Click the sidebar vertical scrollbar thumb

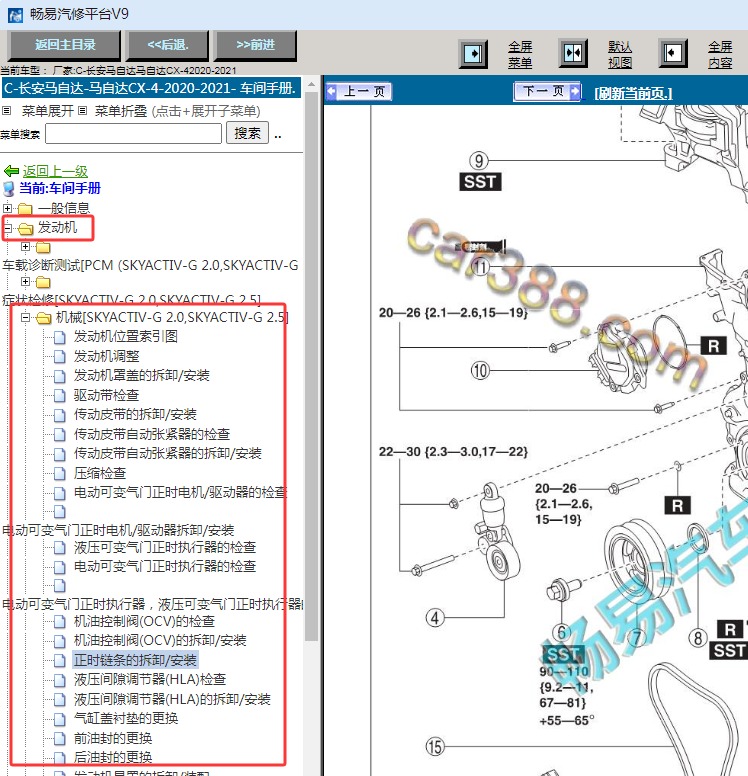(x=311, y=366)
